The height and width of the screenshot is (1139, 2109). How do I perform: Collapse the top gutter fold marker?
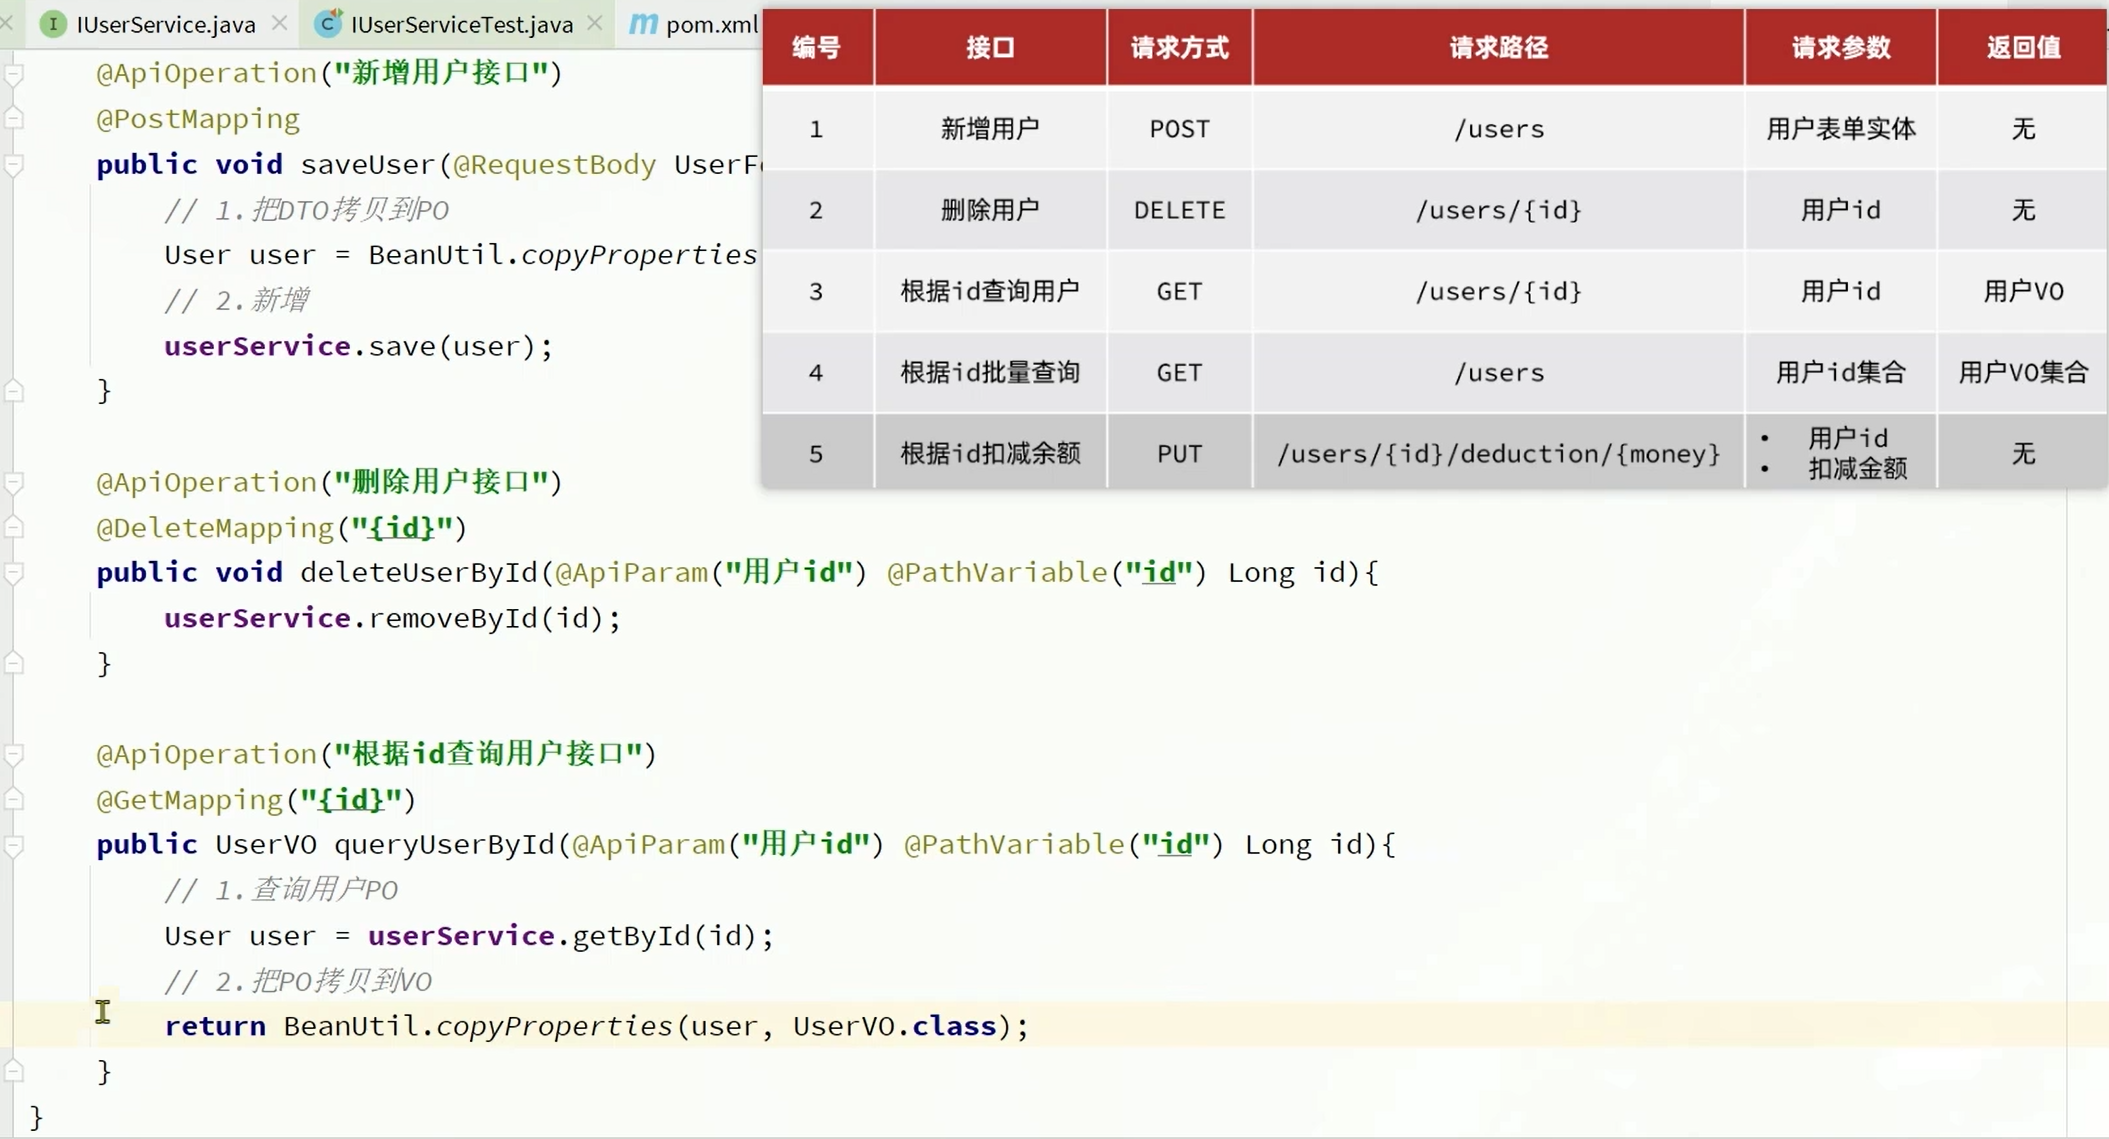pyautogui.click(x=14, y=72)
